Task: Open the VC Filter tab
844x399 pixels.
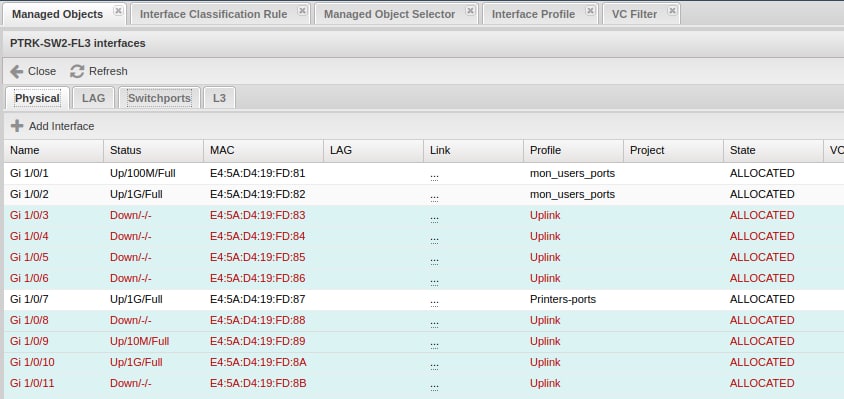Action: (x=634, y=14)
